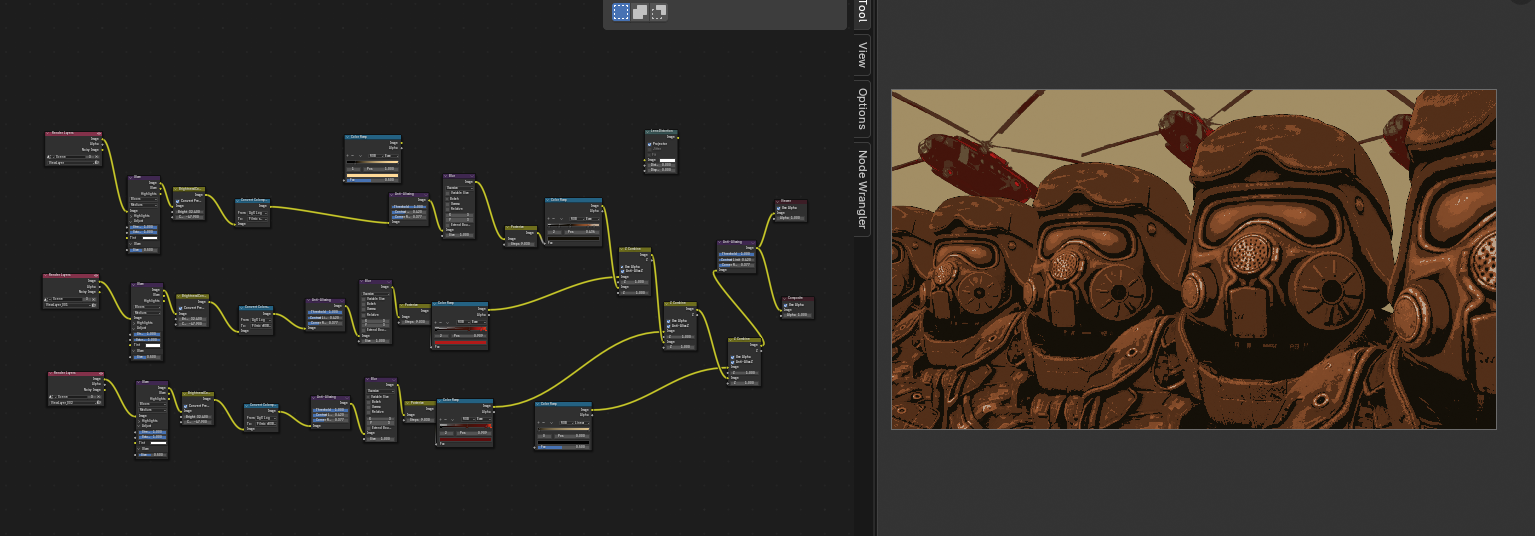Select the Lens Distortion node header

click(x=662, y=132)
